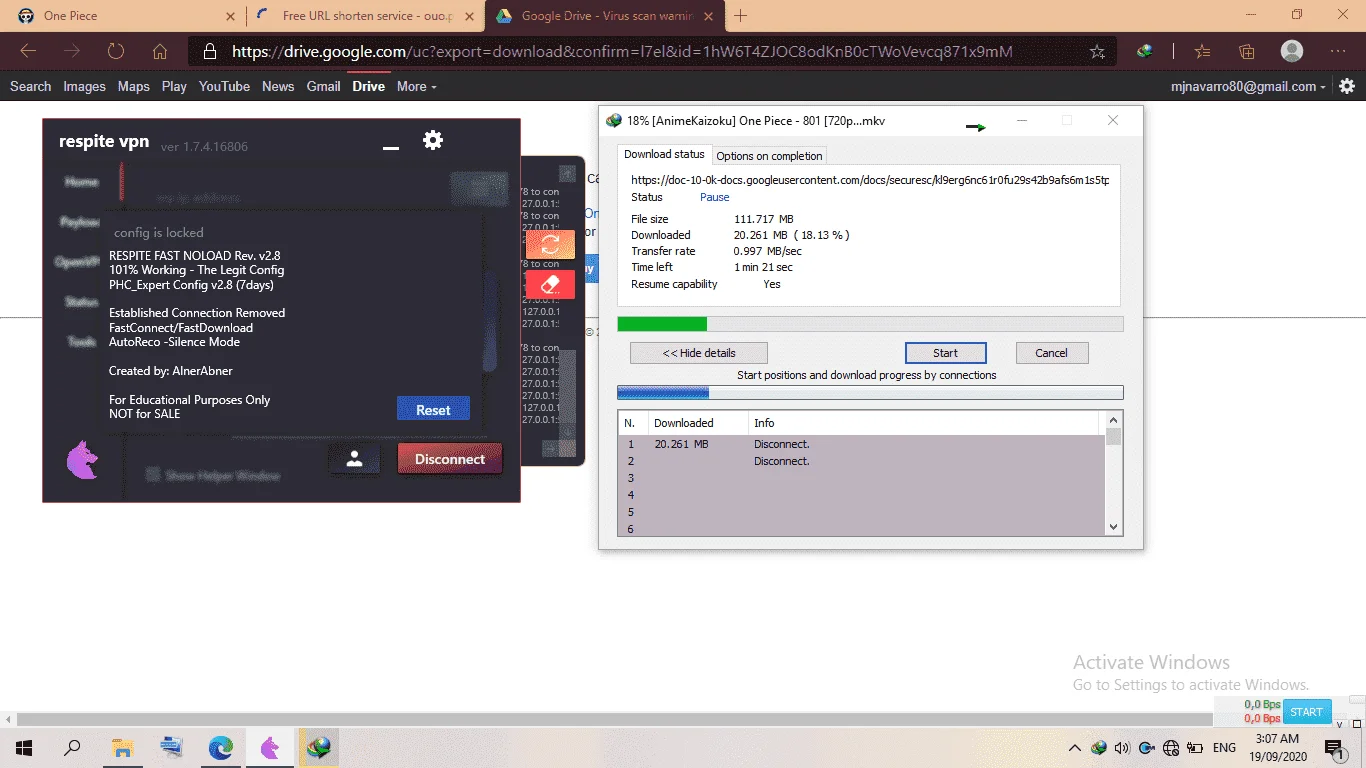Open IDM extension icon in browser toolbar
Screen dimensions: 1366x768
click(x=1146, y=51)
